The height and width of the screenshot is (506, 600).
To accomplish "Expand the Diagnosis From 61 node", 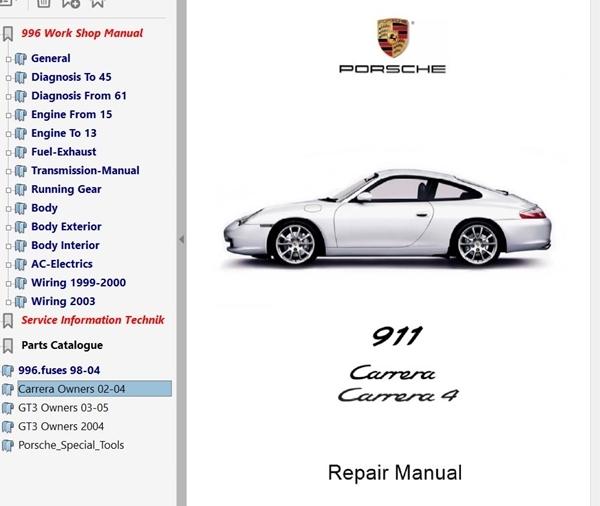I will click(8, 97).
